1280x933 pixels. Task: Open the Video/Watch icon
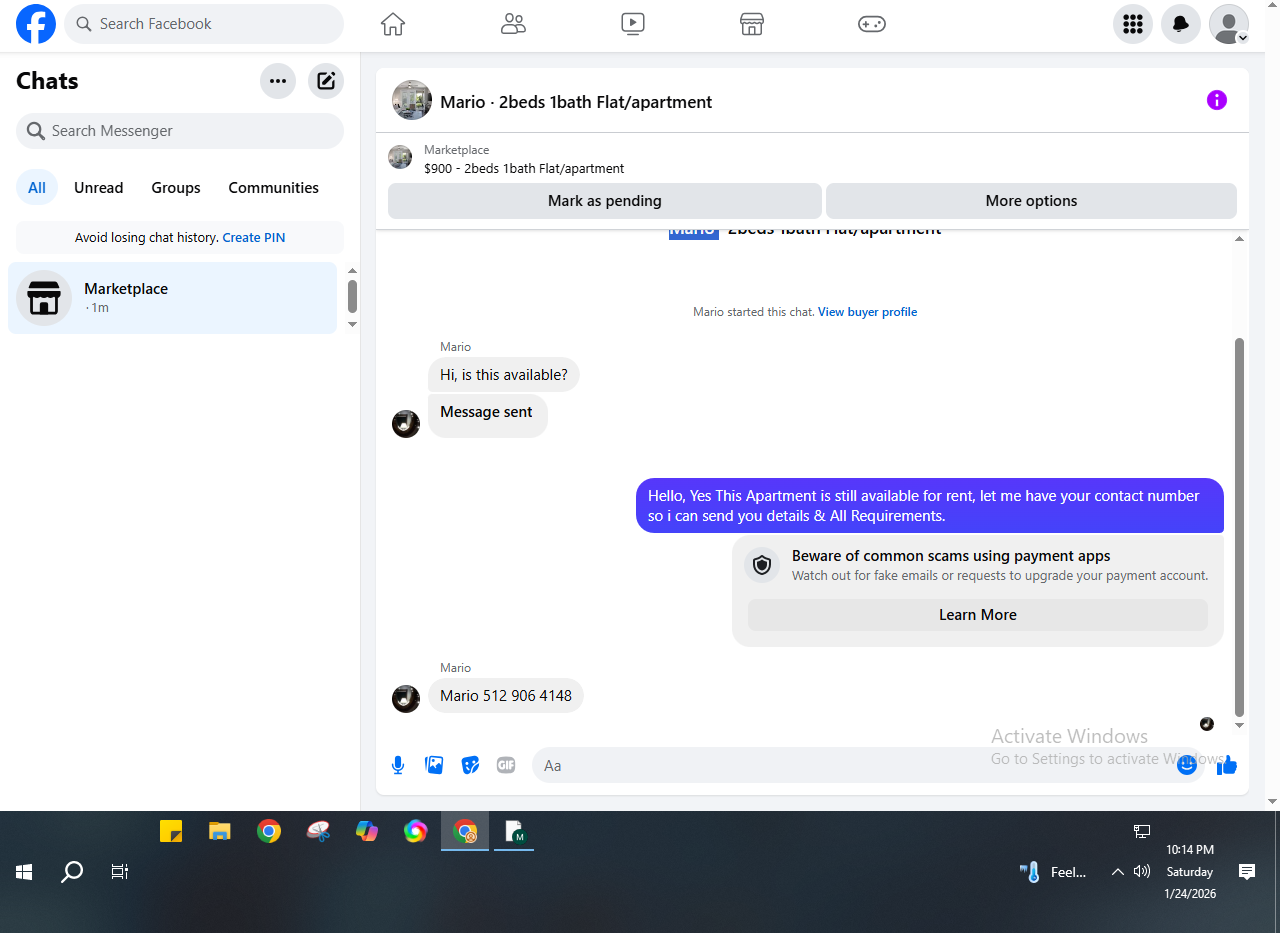click(633, 24)
